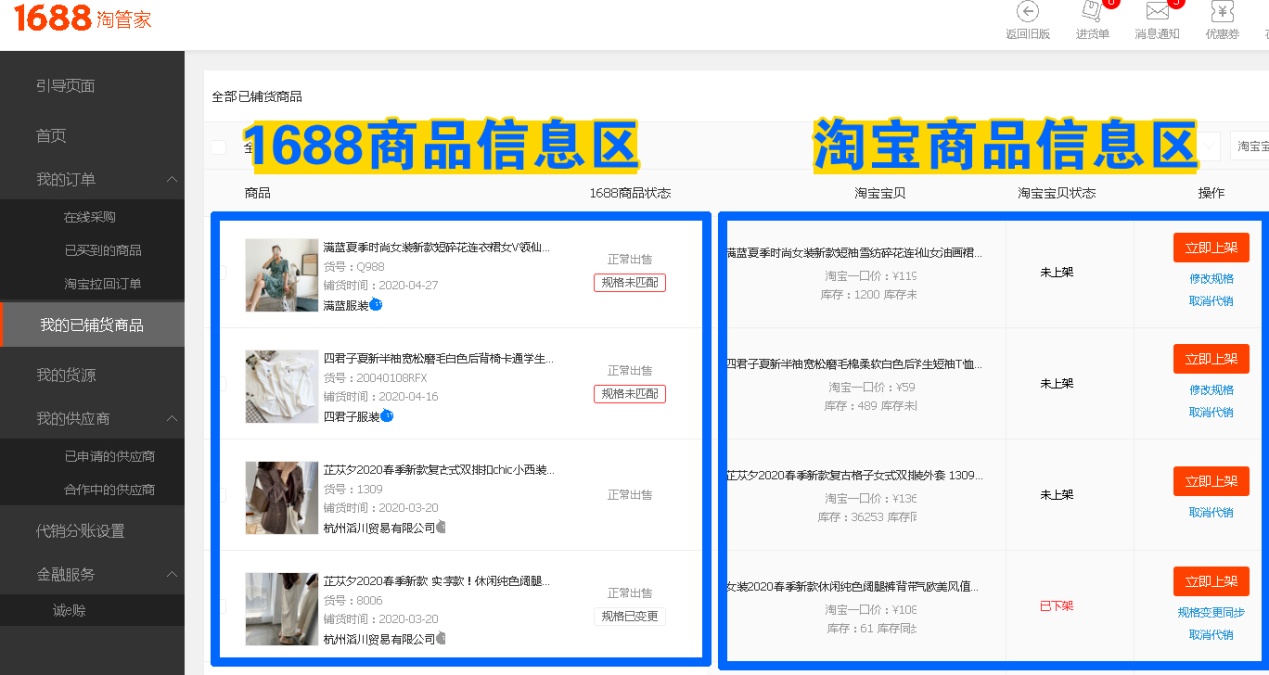Check the checkbox for the 四君子 shirt product
The height and width of the screenshot is (675, 1269).
point(222,383)
